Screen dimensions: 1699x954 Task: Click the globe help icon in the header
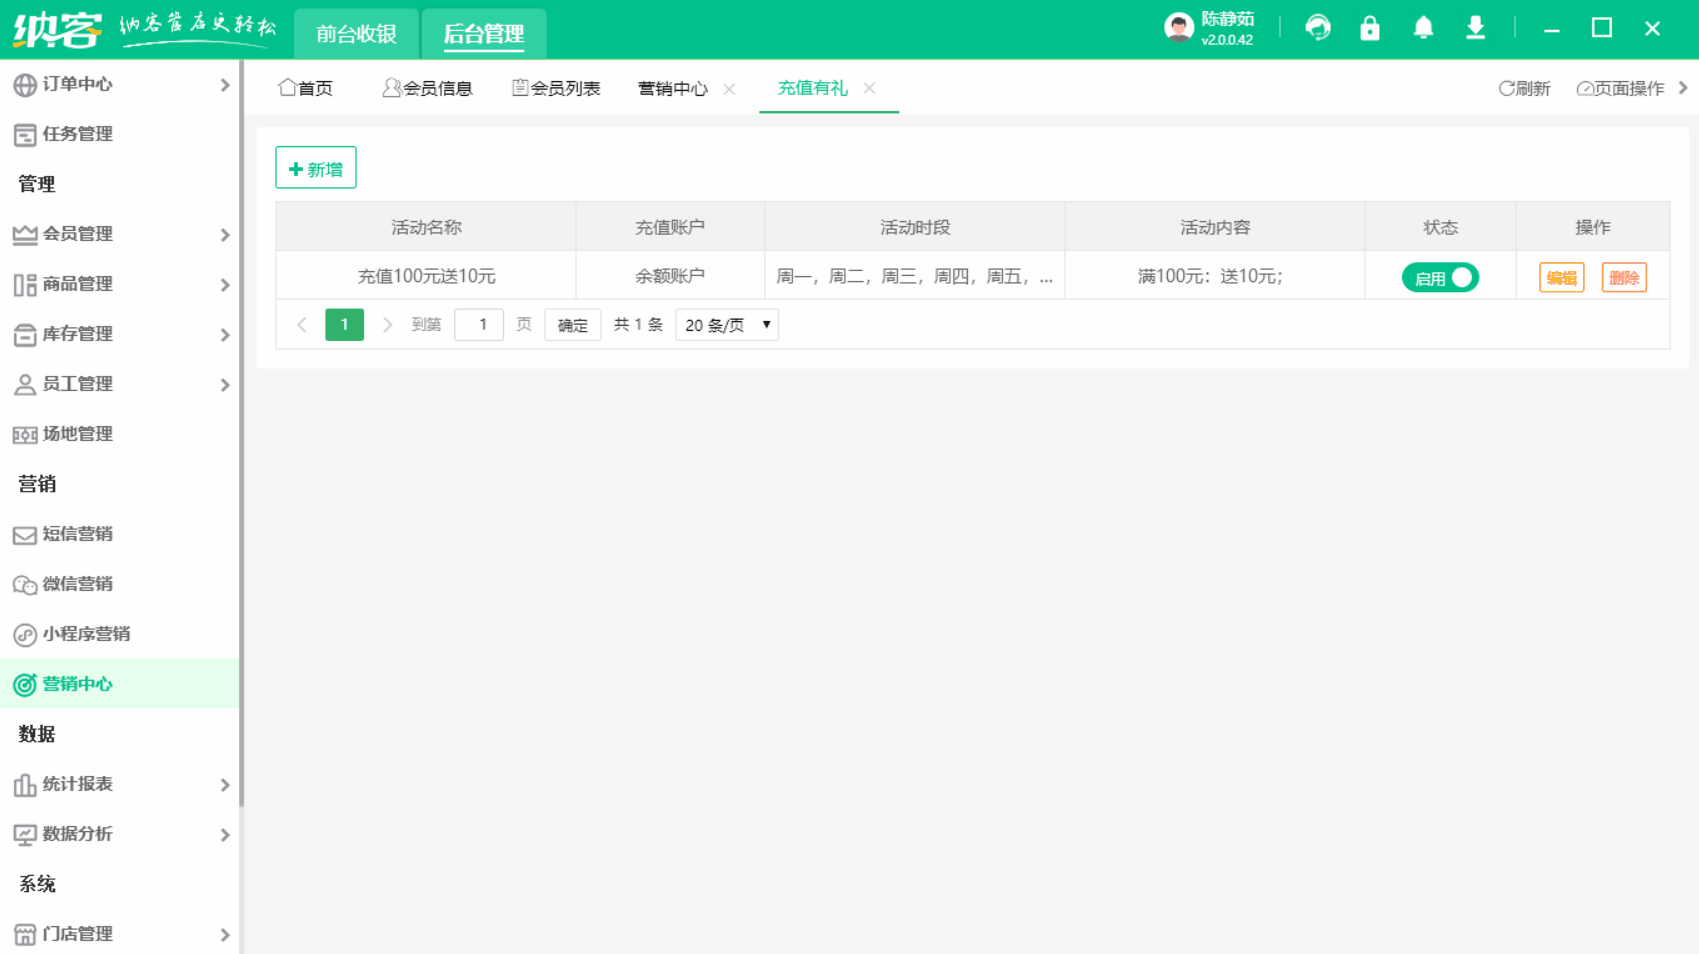point(1318,28)
